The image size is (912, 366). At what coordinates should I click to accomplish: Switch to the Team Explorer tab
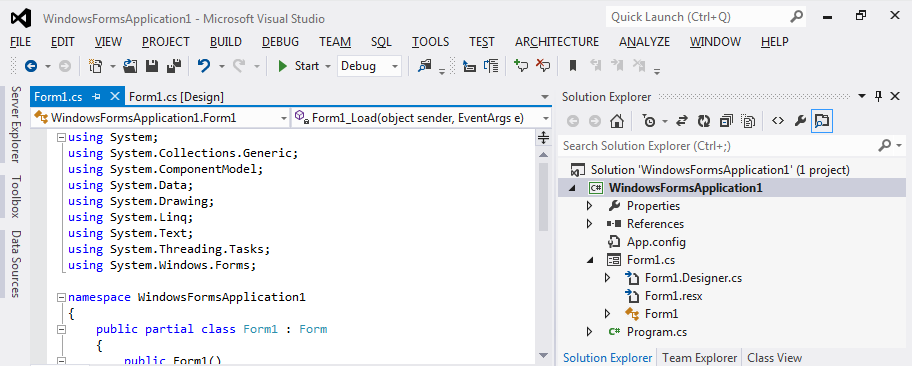pyautogui.click(x=700, y=358)
